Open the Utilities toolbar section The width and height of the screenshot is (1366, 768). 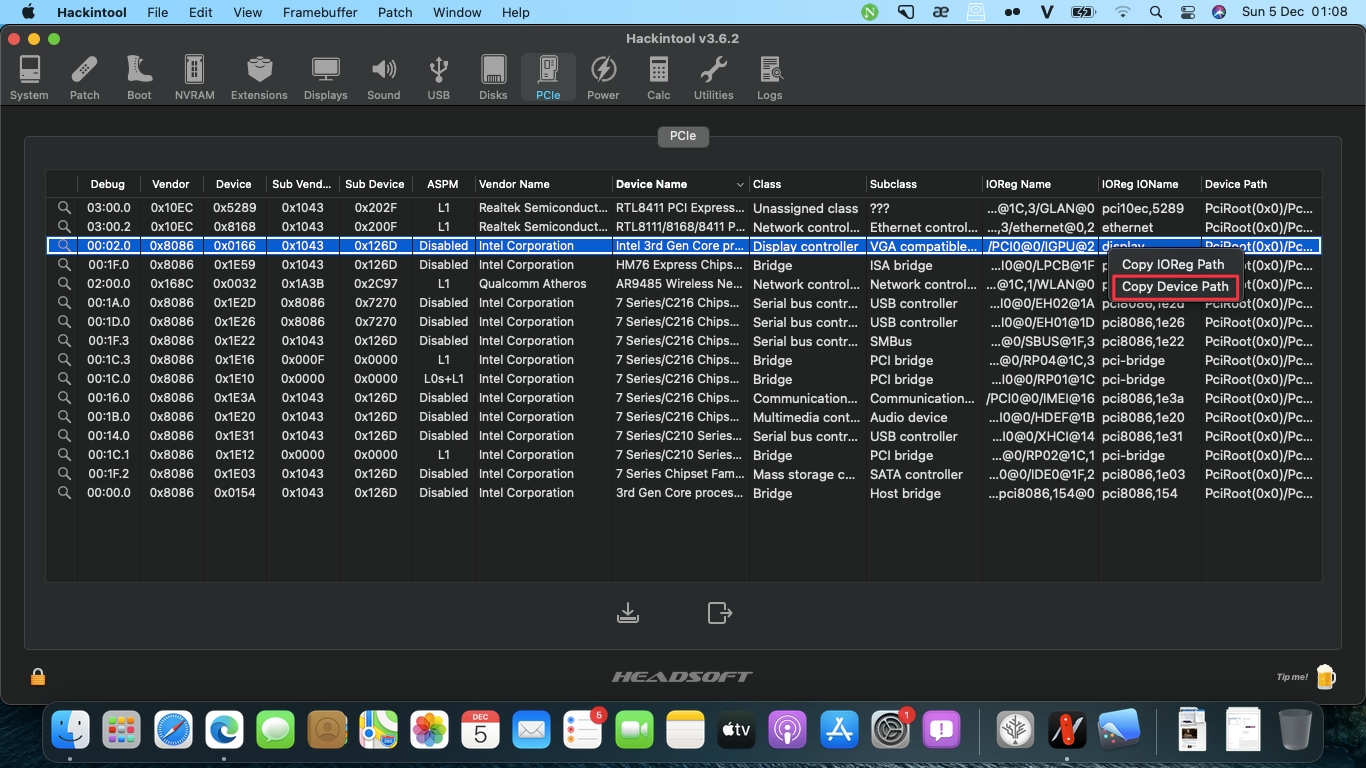click(714, 78)
